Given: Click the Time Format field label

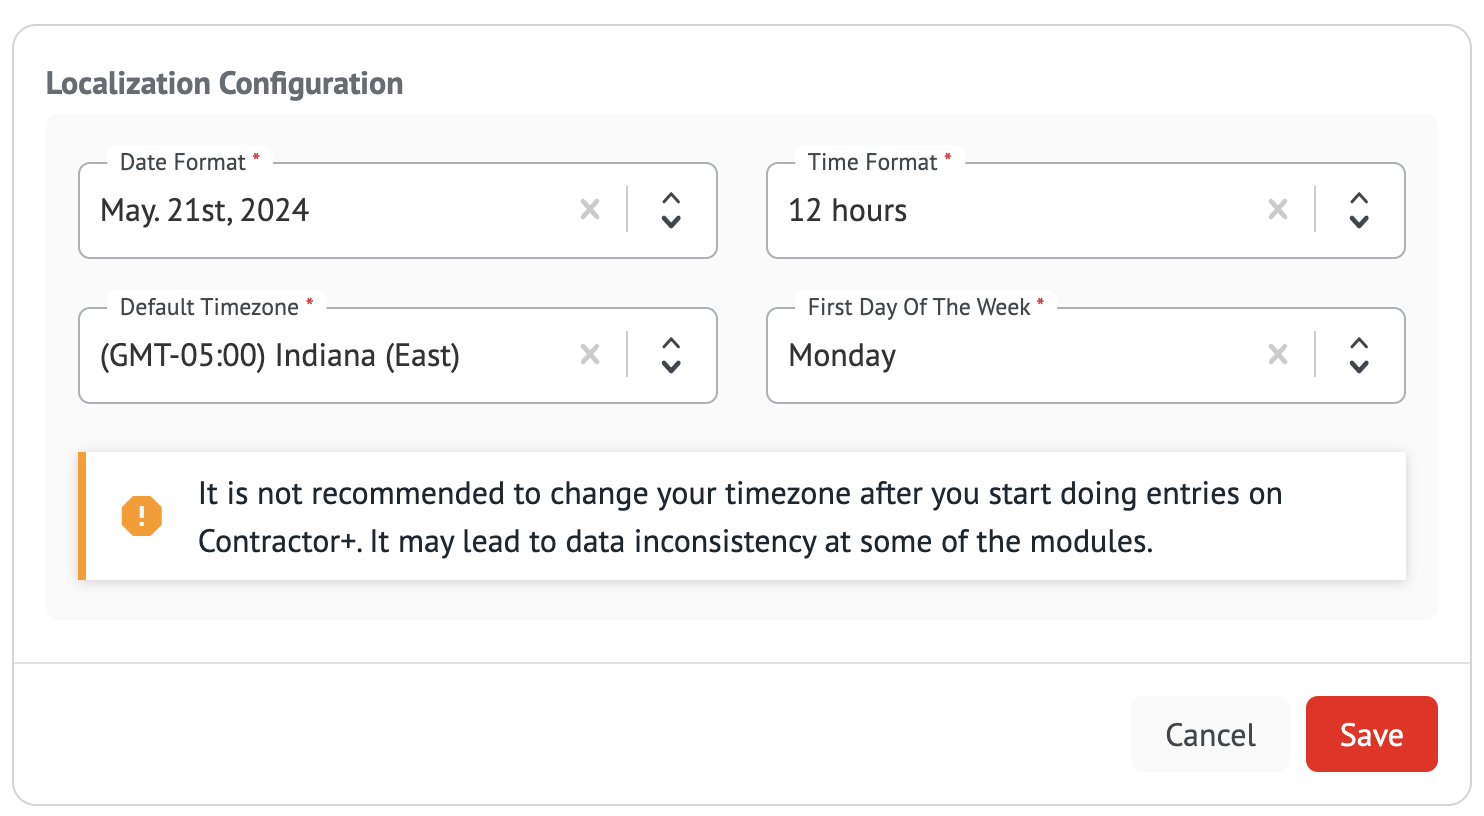Looking at the screenshot, I should click(x=873, y=163).
